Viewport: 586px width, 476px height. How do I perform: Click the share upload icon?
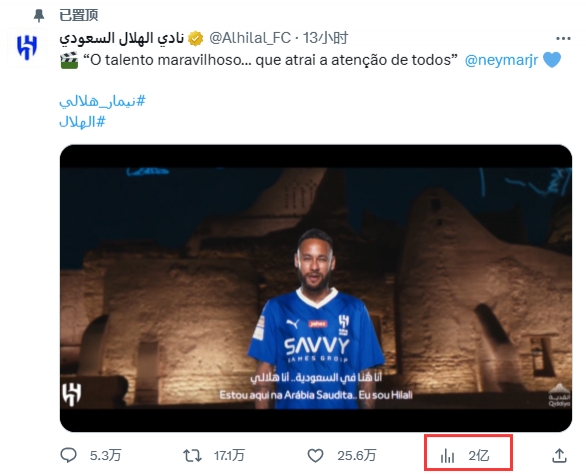[559, 456]
